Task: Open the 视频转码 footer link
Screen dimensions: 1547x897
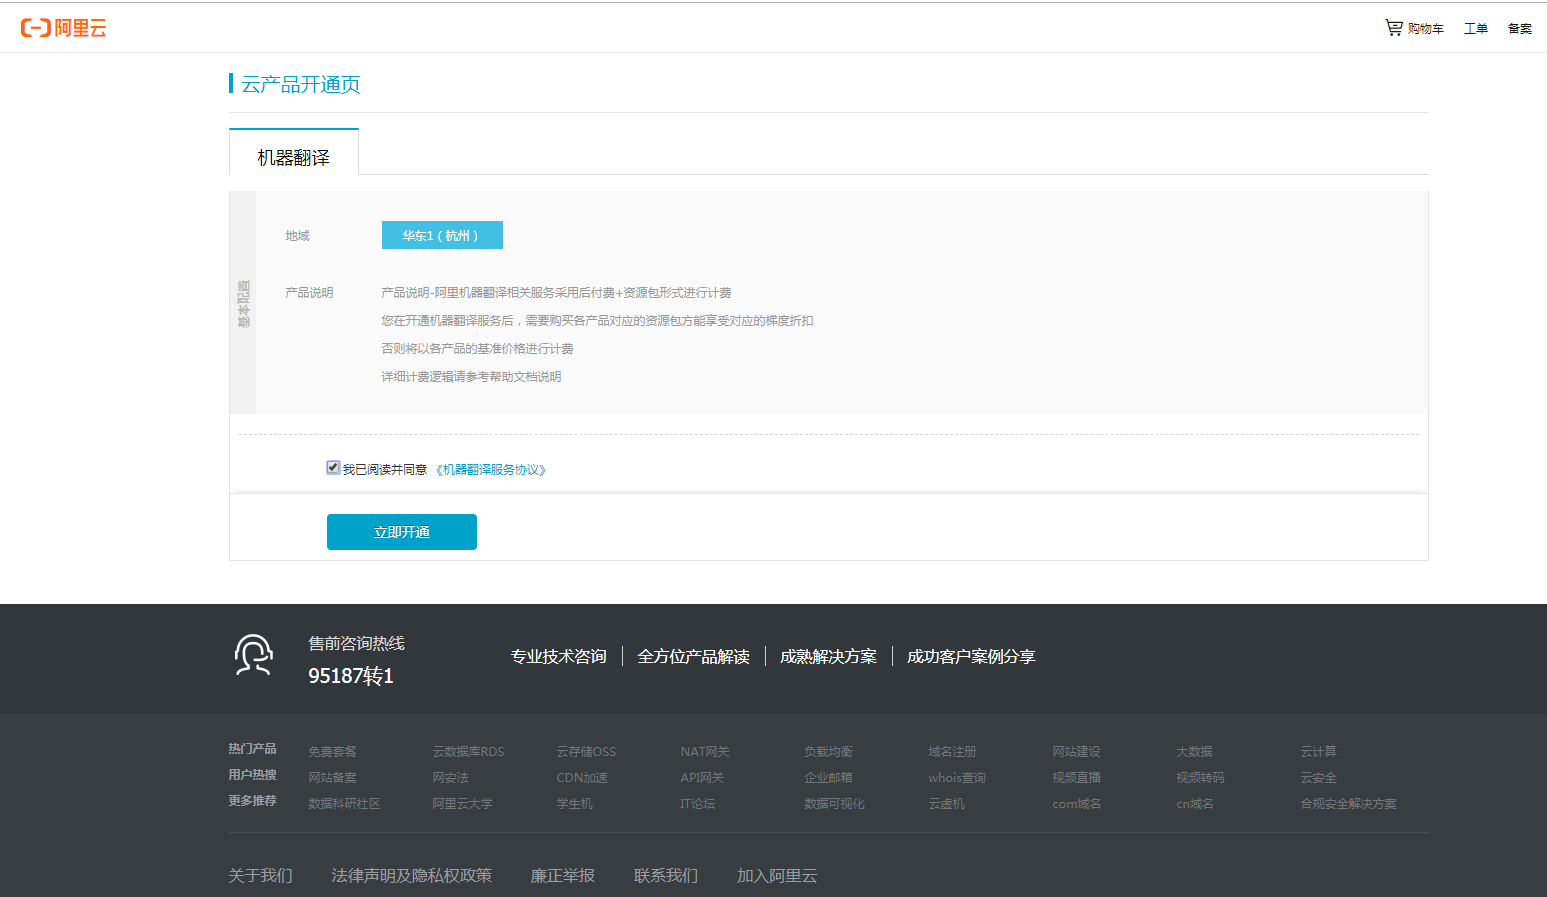Action: pyautogui.click(x=1201, y=777)
